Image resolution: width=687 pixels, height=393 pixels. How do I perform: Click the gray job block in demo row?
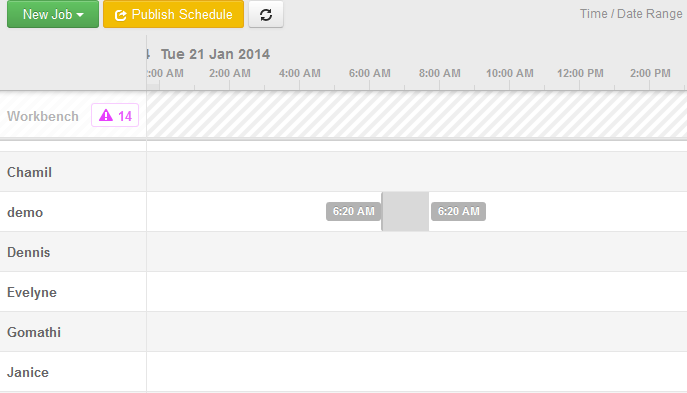[405, 212]
